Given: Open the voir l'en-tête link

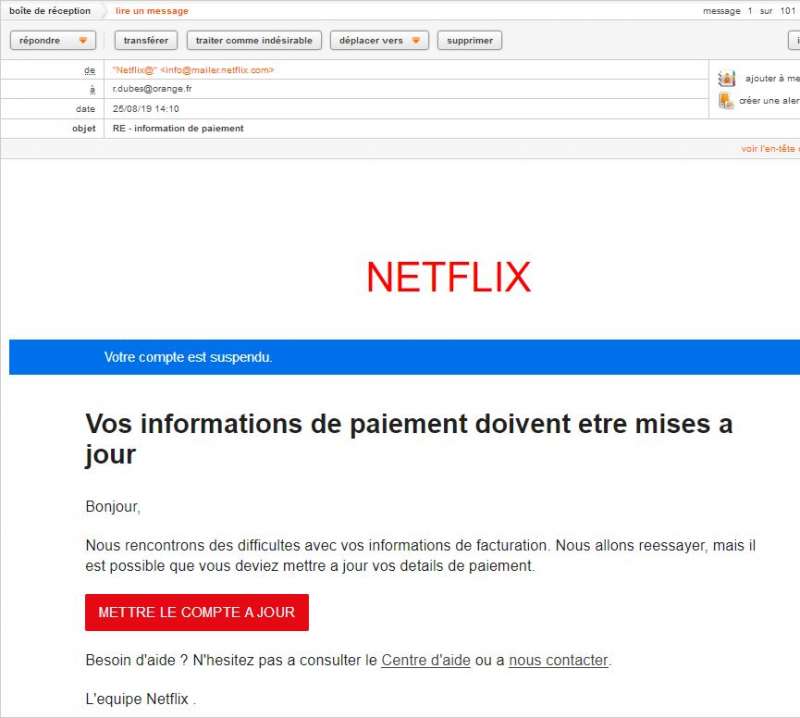Looking at the screenshot, I should (x=770, y=148).
